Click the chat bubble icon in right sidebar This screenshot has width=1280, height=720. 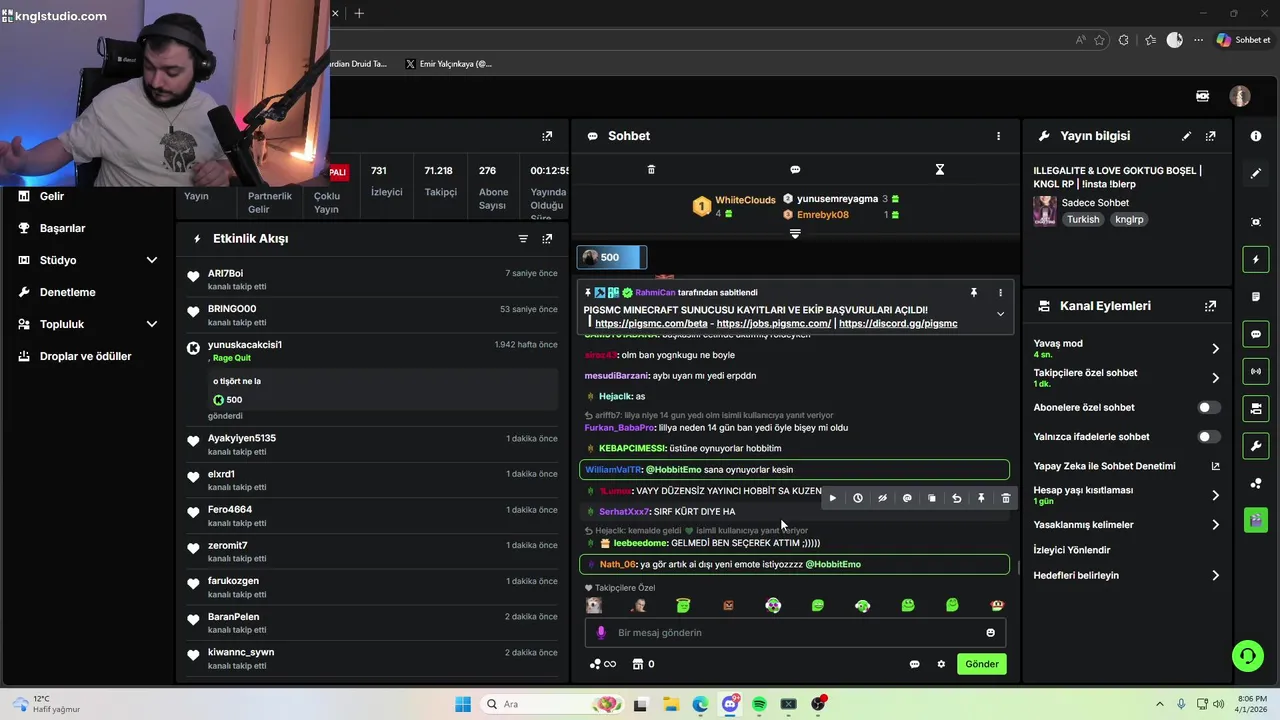[x=1256, y=334]
